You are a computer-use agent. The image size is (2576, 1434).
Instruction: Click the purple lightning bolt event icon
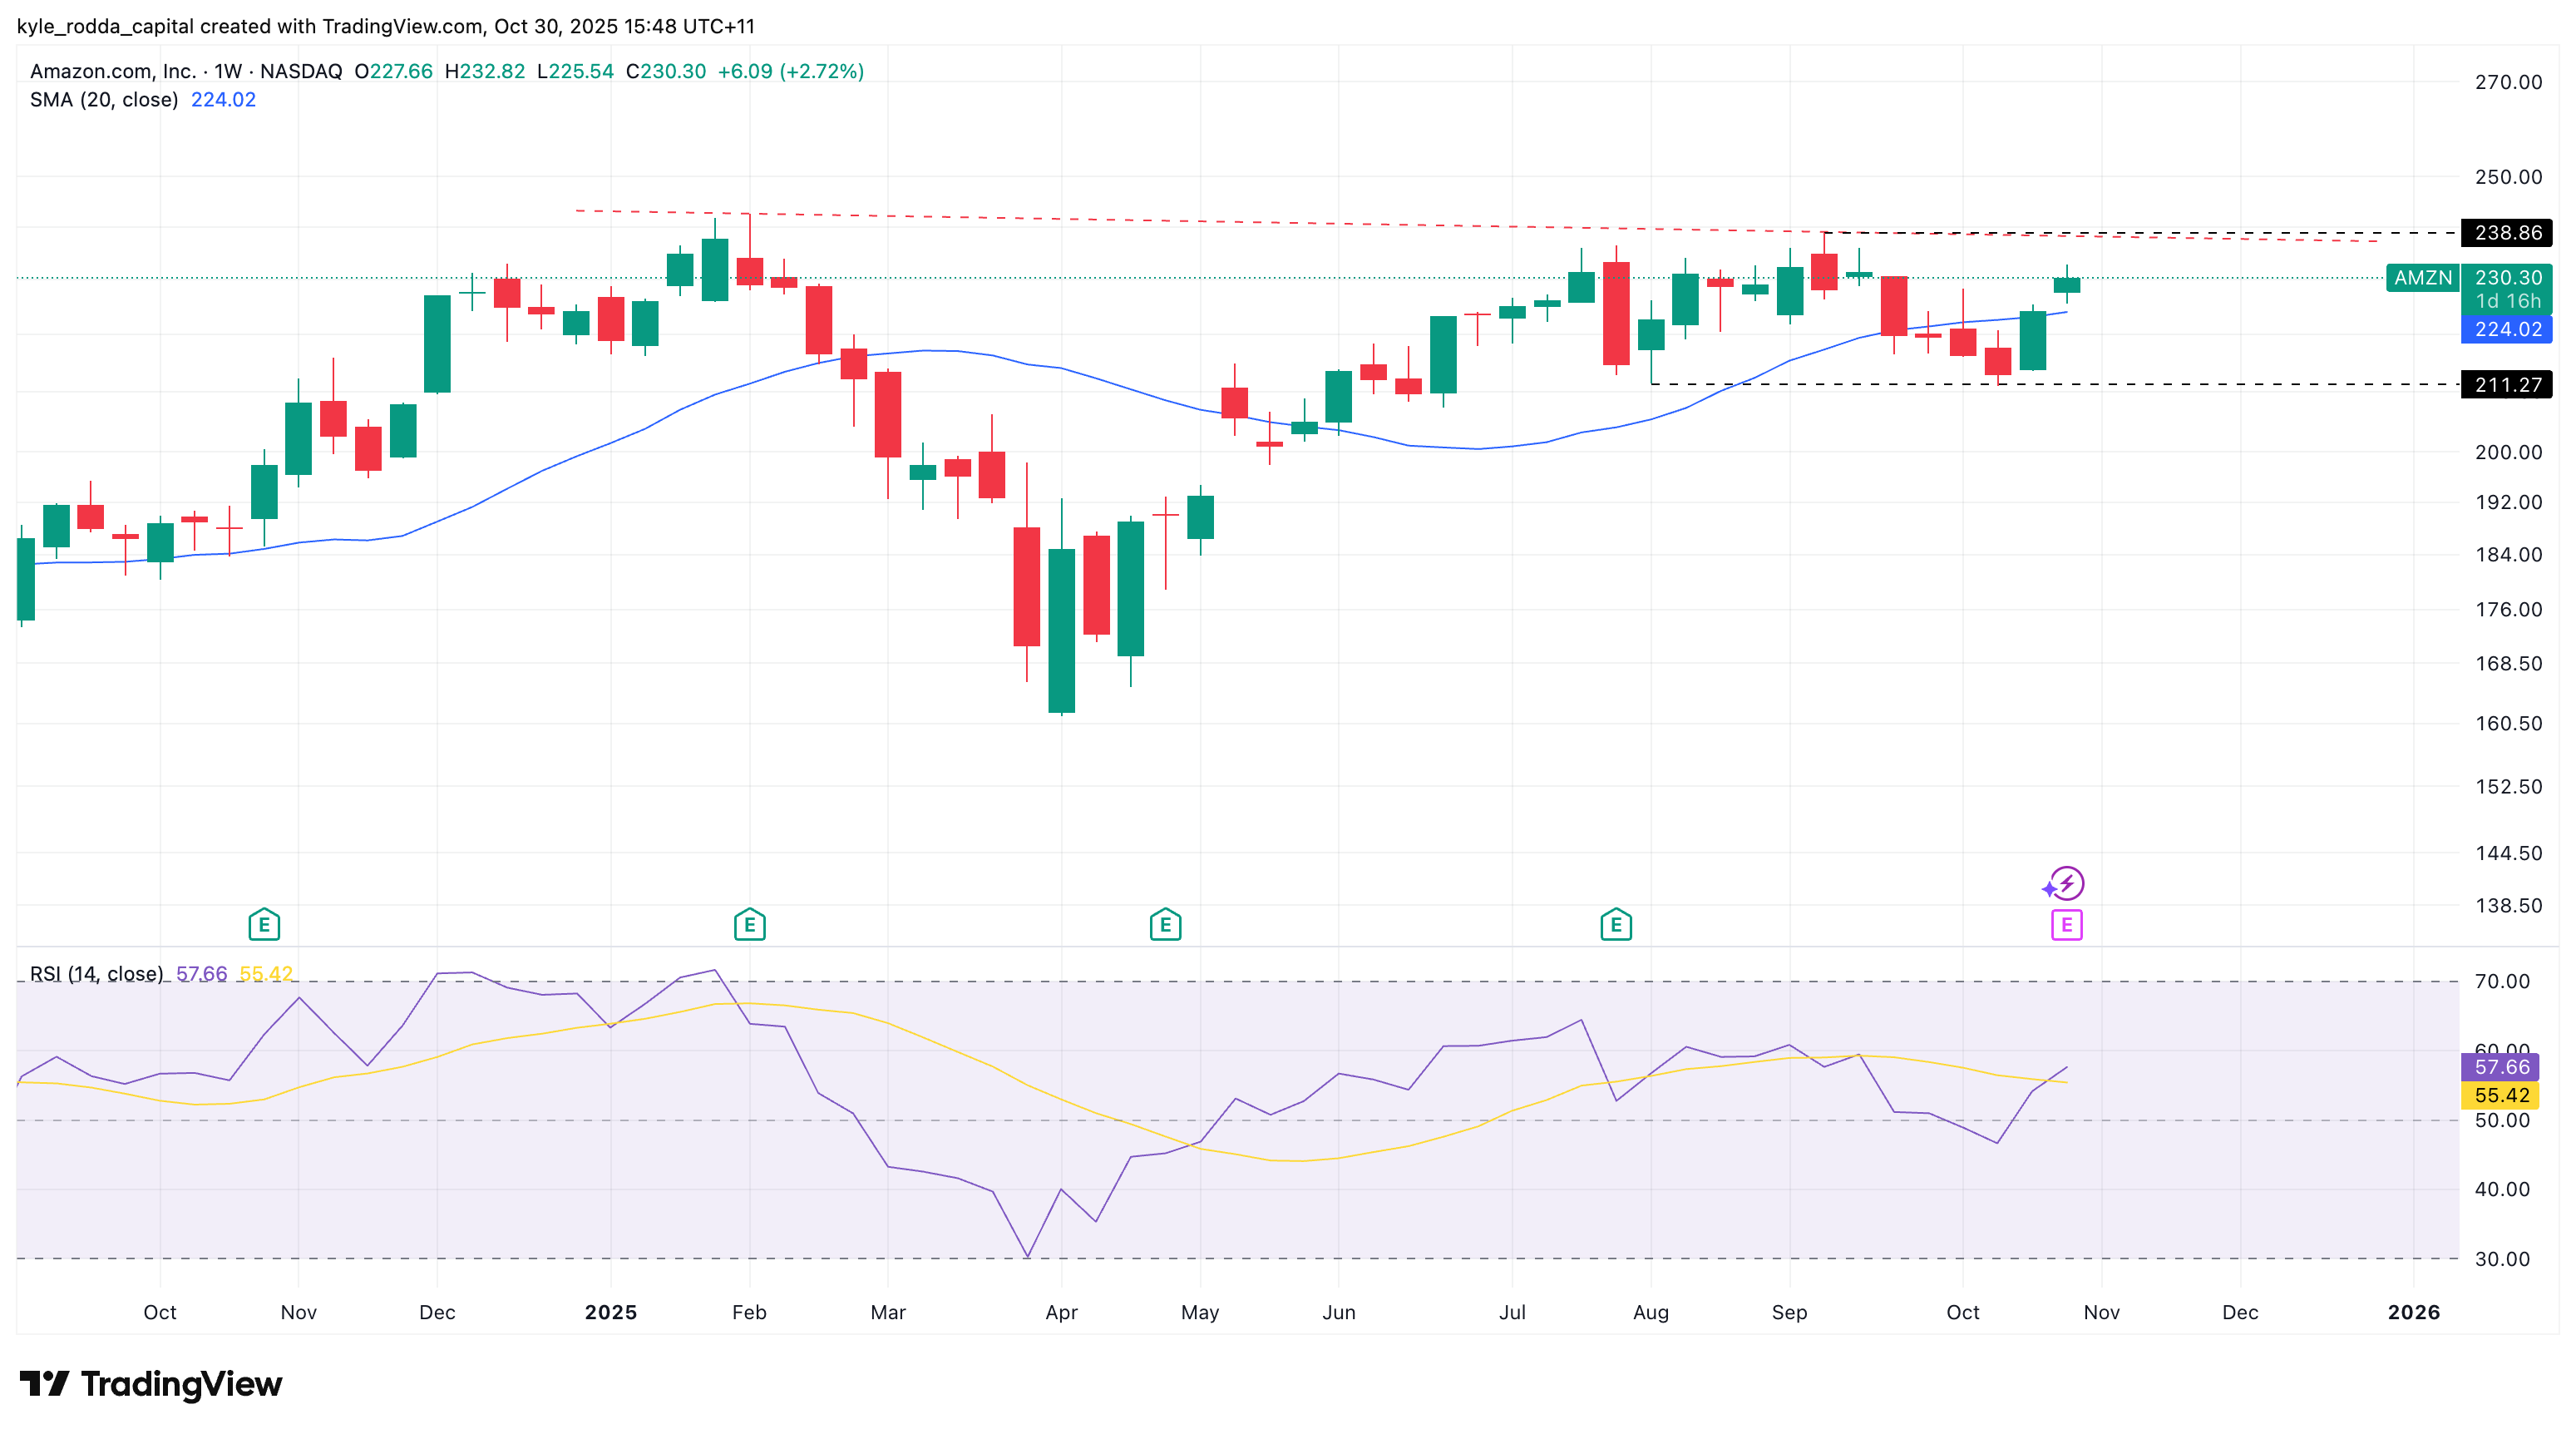[x=2066, y=883]
